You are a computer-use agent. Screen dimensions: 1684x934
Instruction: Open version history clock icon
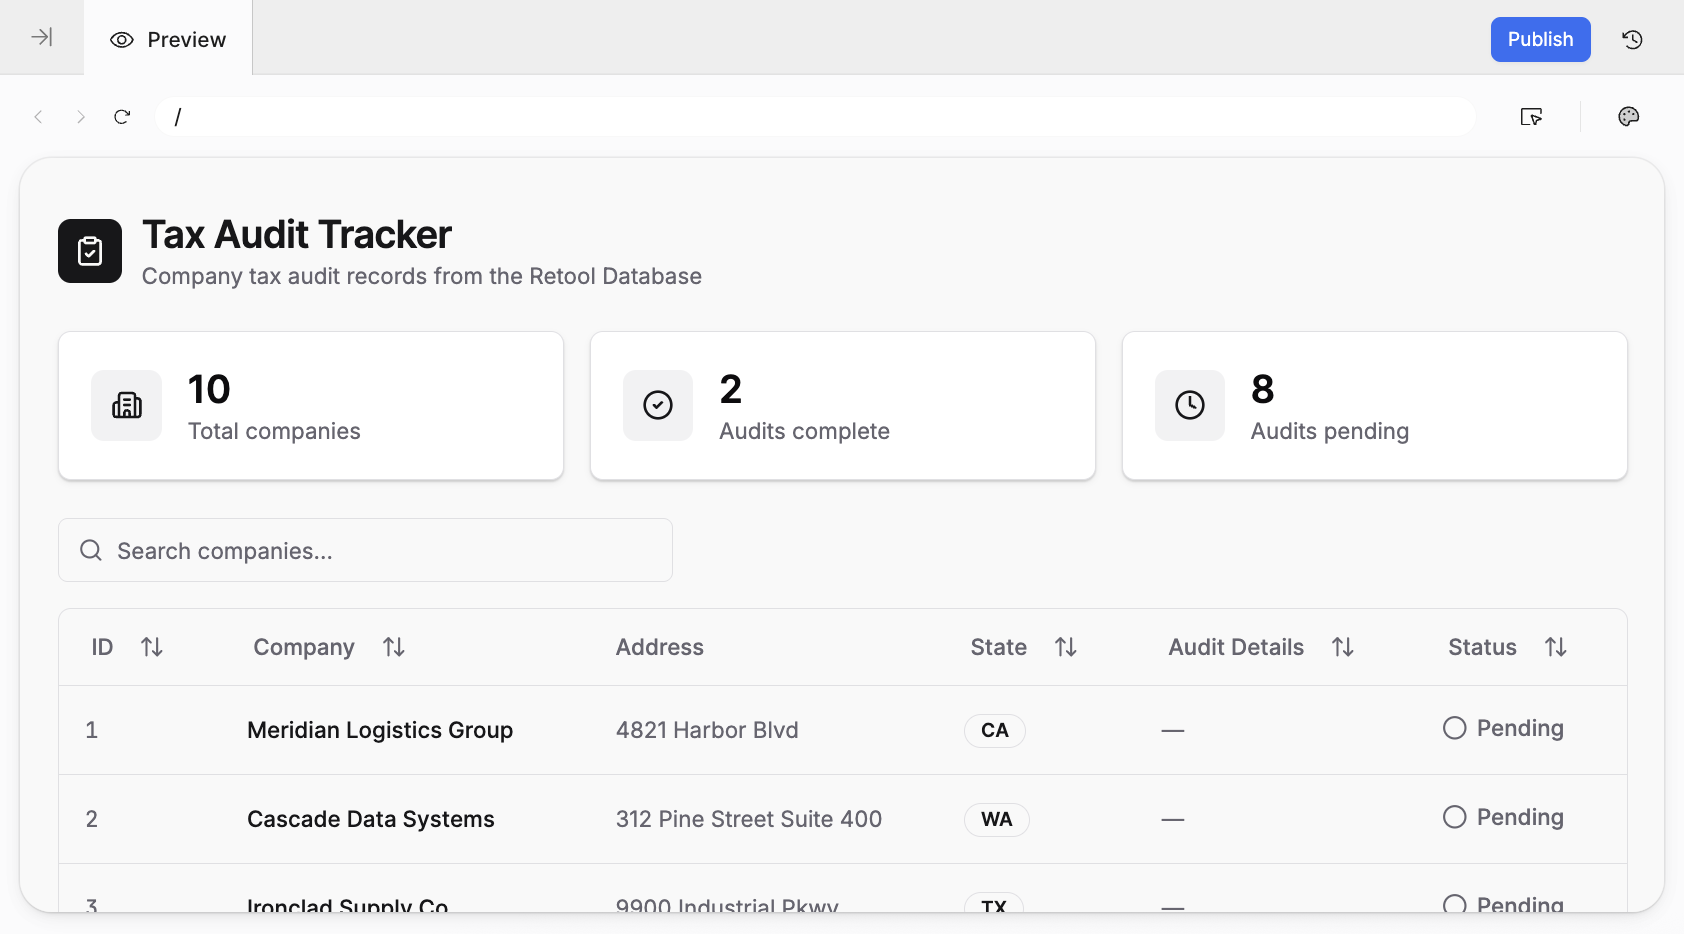[1632, 40]
